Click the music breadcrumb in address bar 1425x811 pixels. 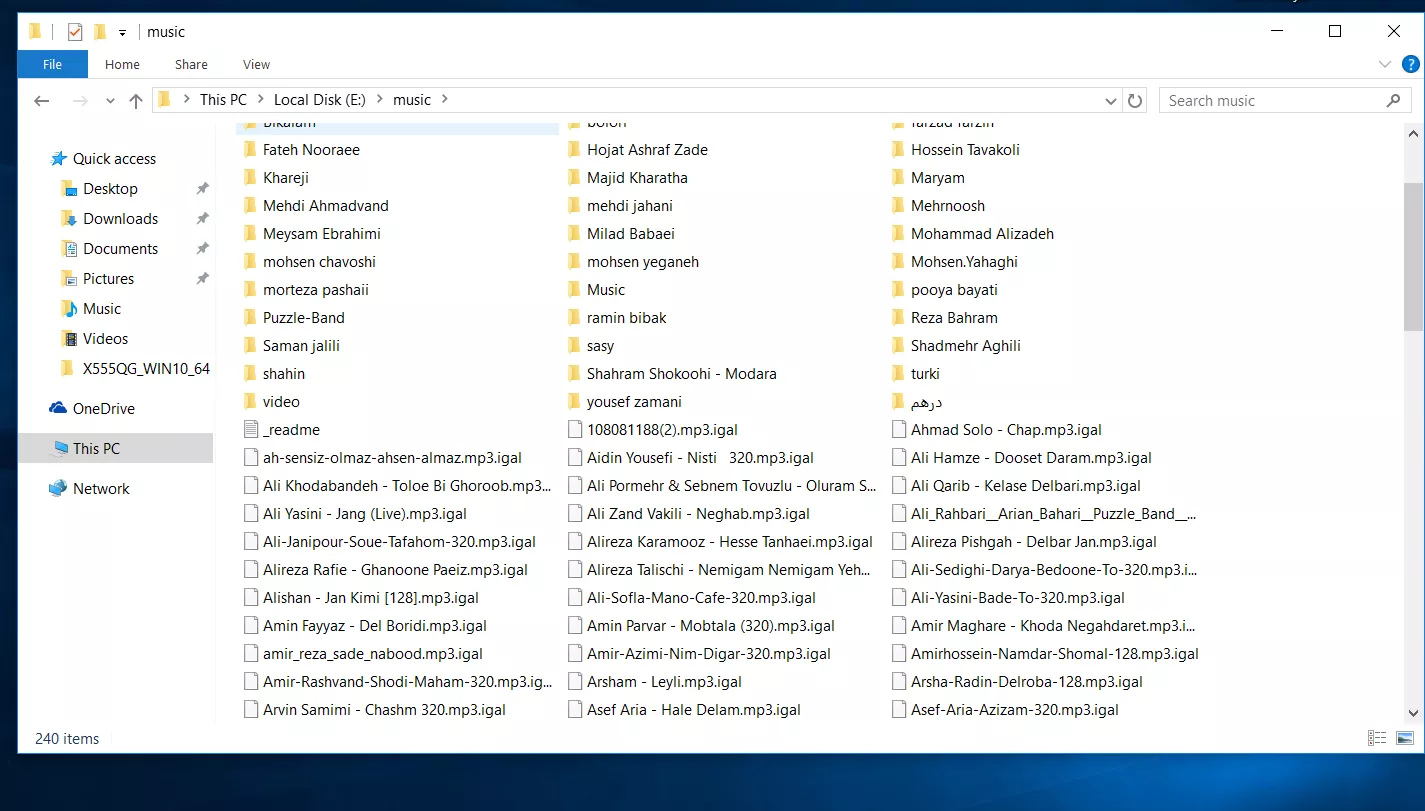(412, 100)
